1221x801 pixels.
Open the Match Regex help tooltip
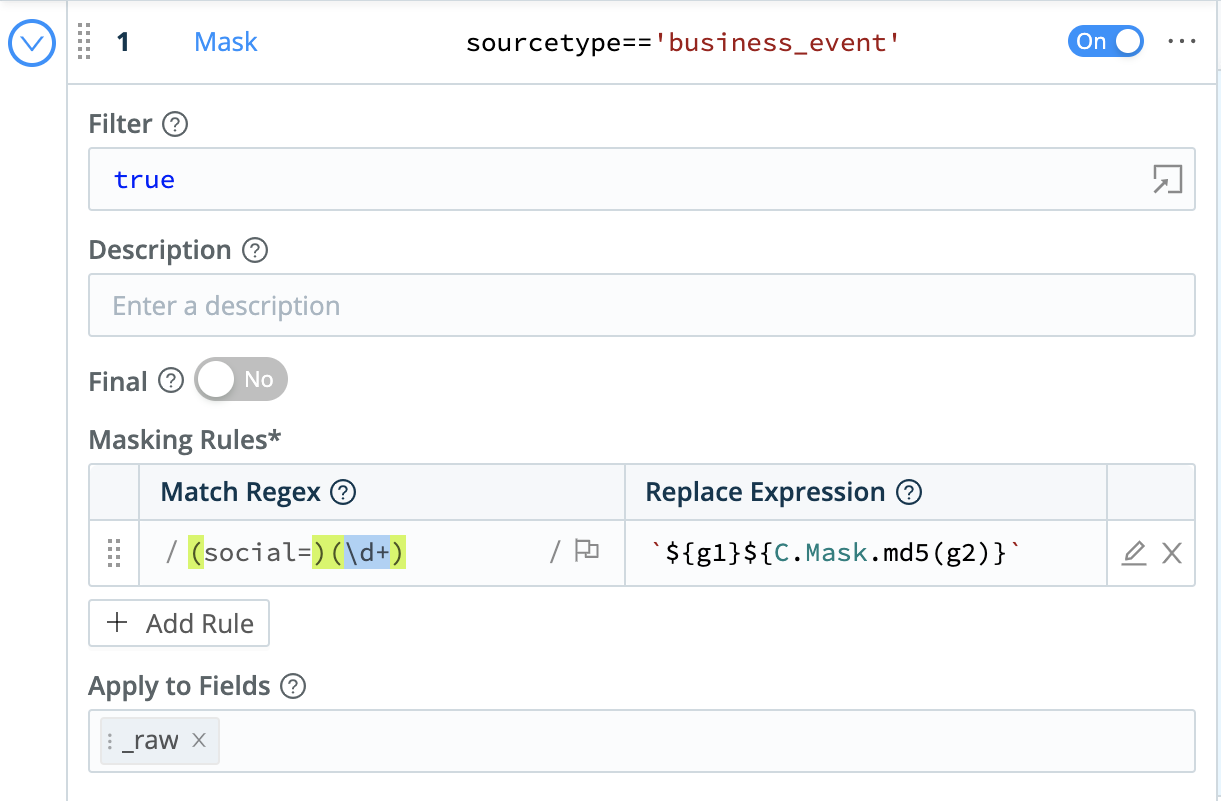coord(343,492)
